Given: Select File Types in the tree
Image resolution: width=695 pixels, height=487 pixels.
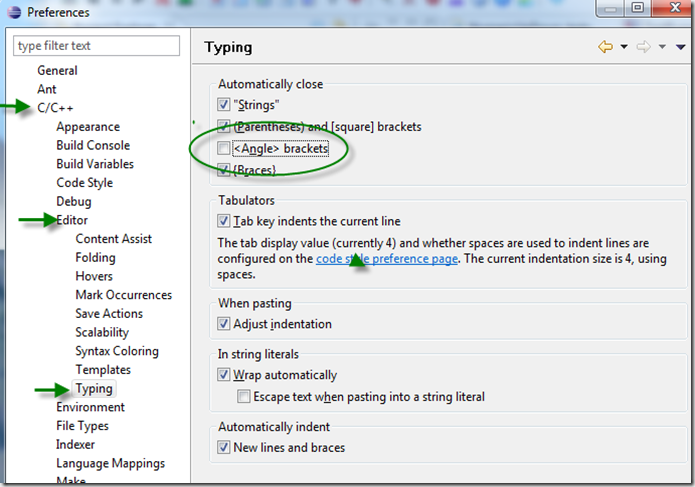Looking at the screenshot, I should coord(82,426).
